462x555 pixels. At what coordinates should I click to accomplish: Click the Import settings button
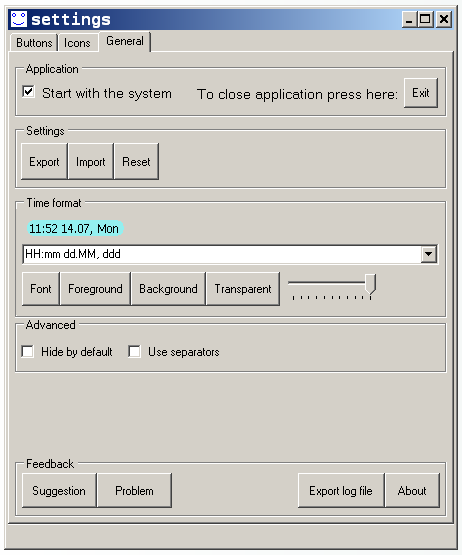click(x=91, y=162)
